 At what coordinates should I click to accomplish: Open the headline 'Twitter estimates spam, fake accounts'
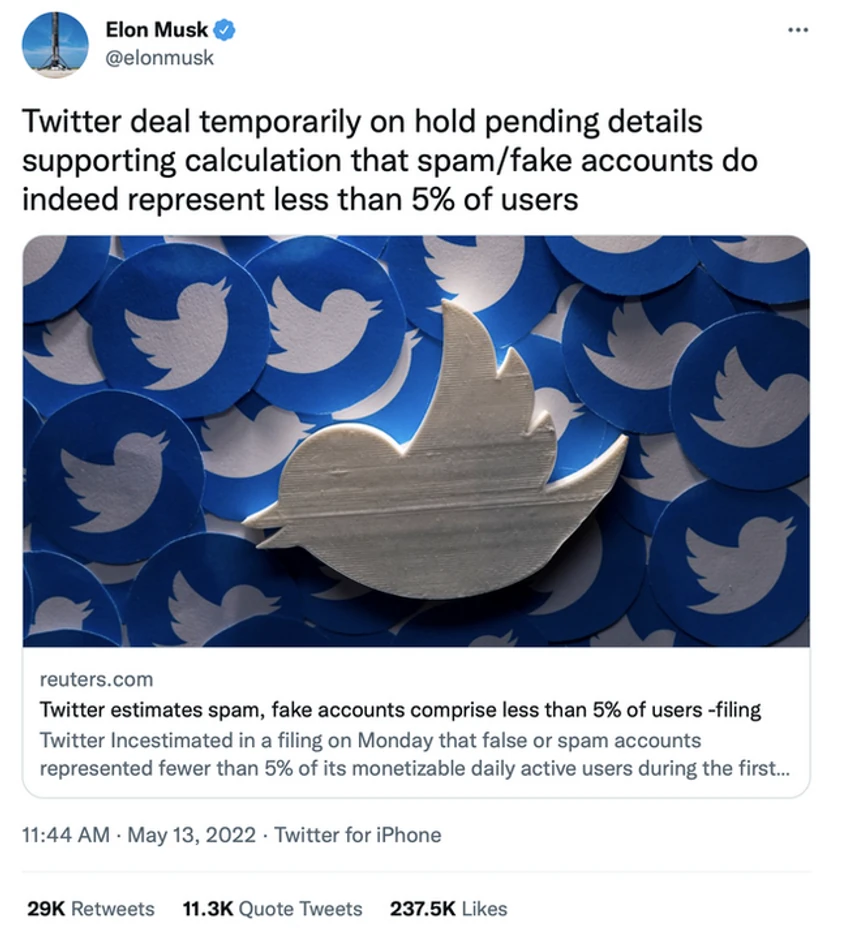(x=400, y=710)
